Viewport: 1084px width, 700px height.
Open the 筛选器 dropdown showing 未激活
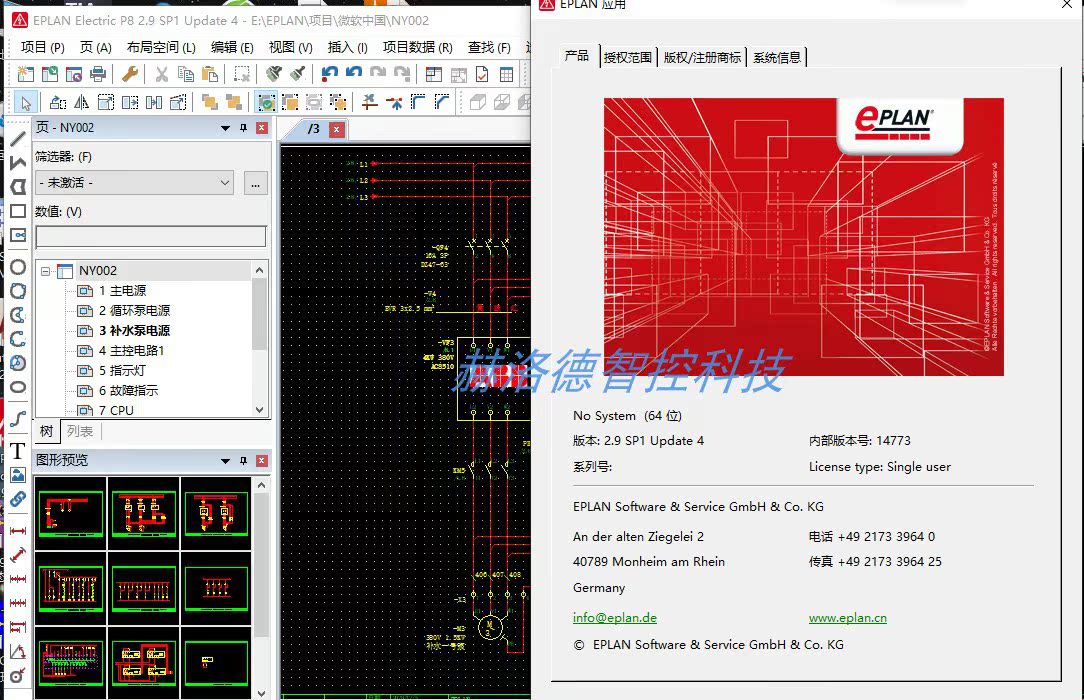pos(135,183)
